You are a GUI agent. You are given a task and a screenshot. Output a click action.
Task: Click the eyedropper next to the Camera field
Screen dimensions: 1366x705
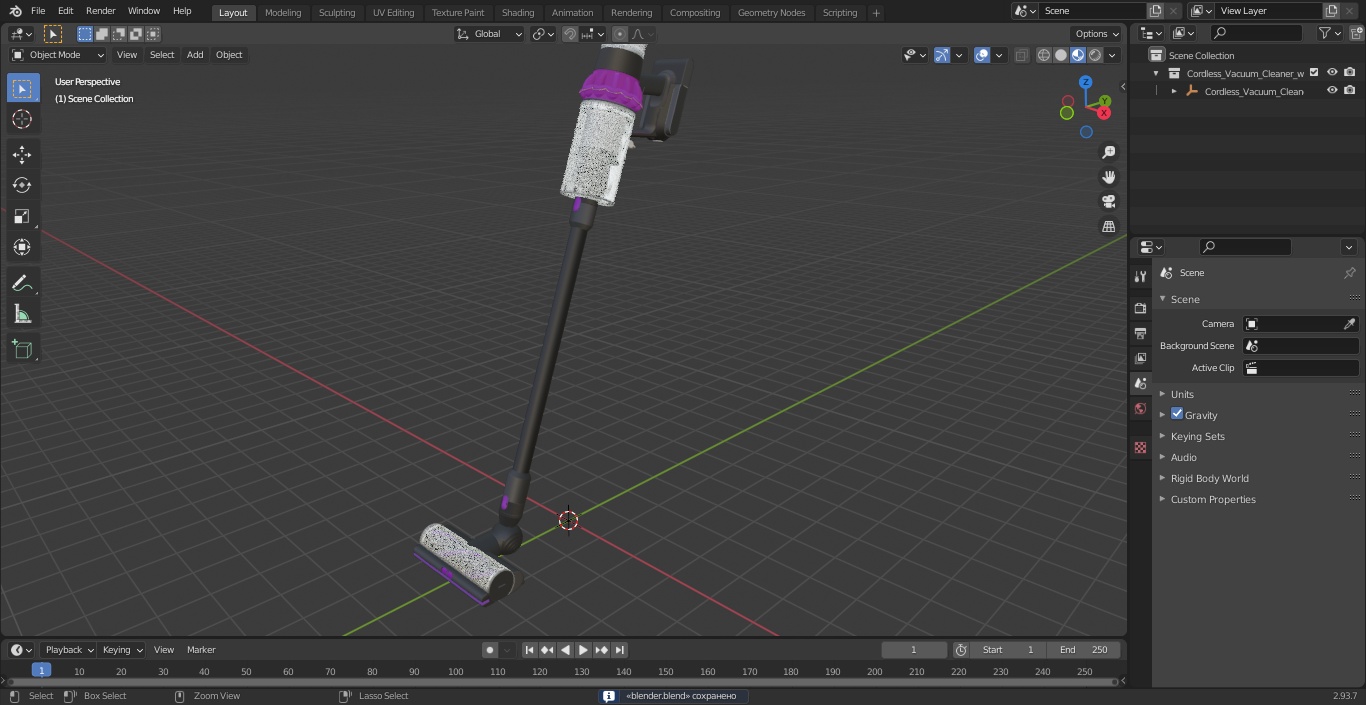[x=1349, y=324]
